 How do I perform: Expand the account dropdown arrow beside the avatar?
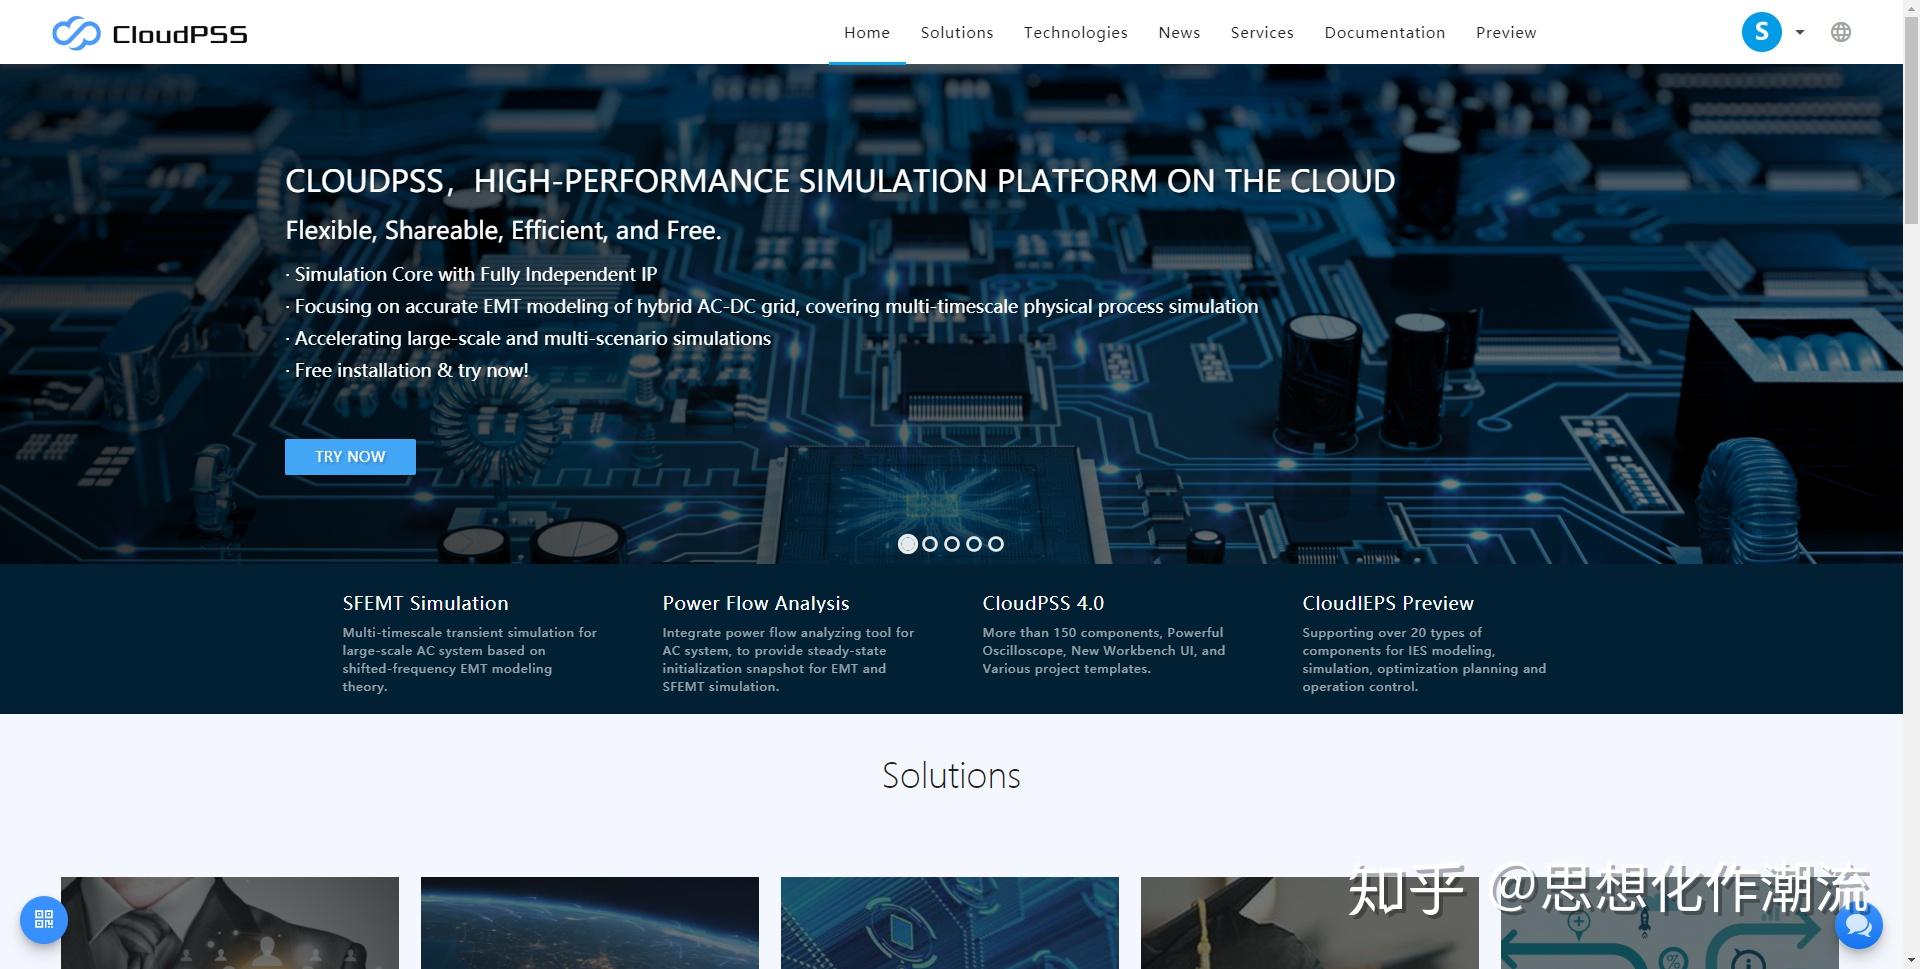coord(1798,32)
